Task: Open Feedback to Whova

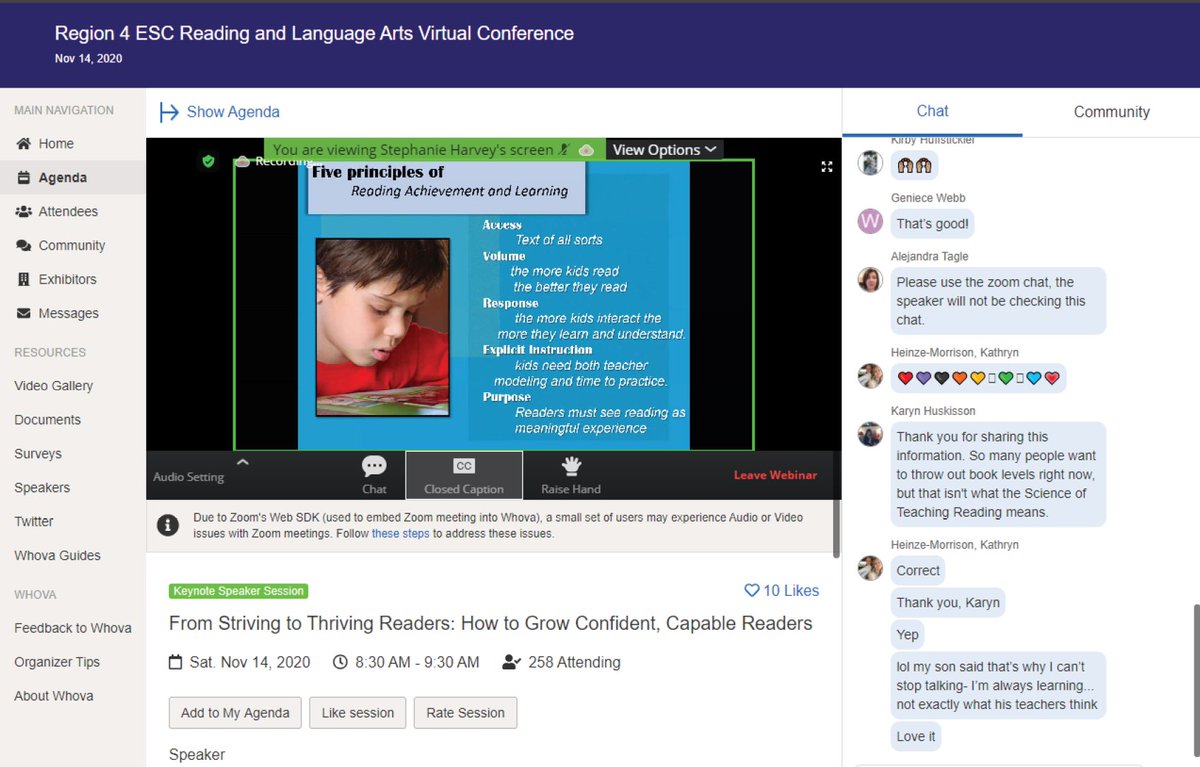Action: [73, 628]
